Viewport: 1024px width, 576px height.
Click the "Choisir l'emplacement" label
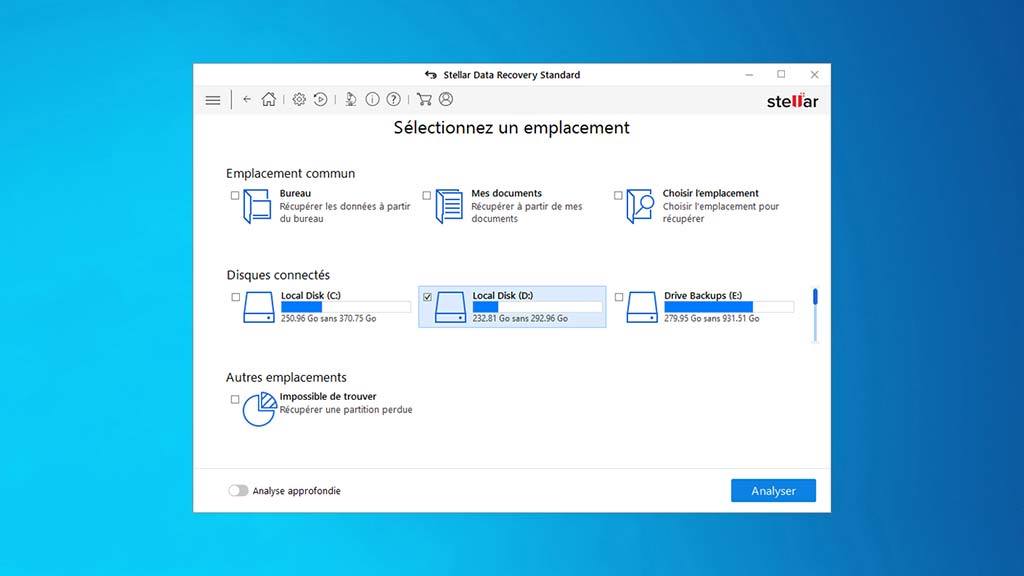click(711, 193)
